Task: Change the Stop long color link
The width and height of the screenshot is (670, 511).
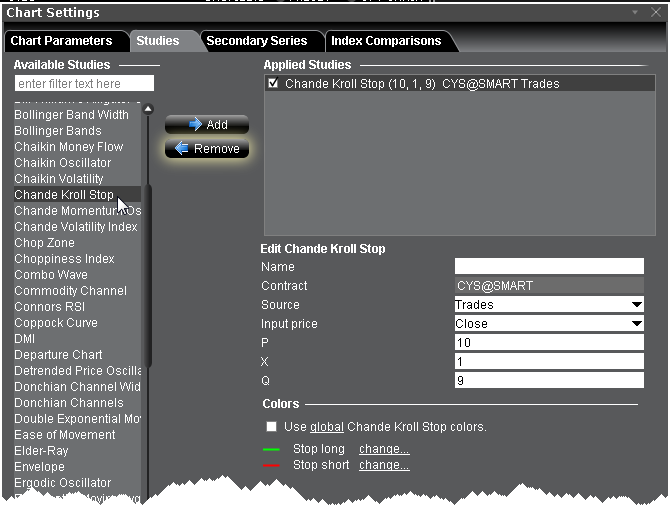Action: pos(384,450)
